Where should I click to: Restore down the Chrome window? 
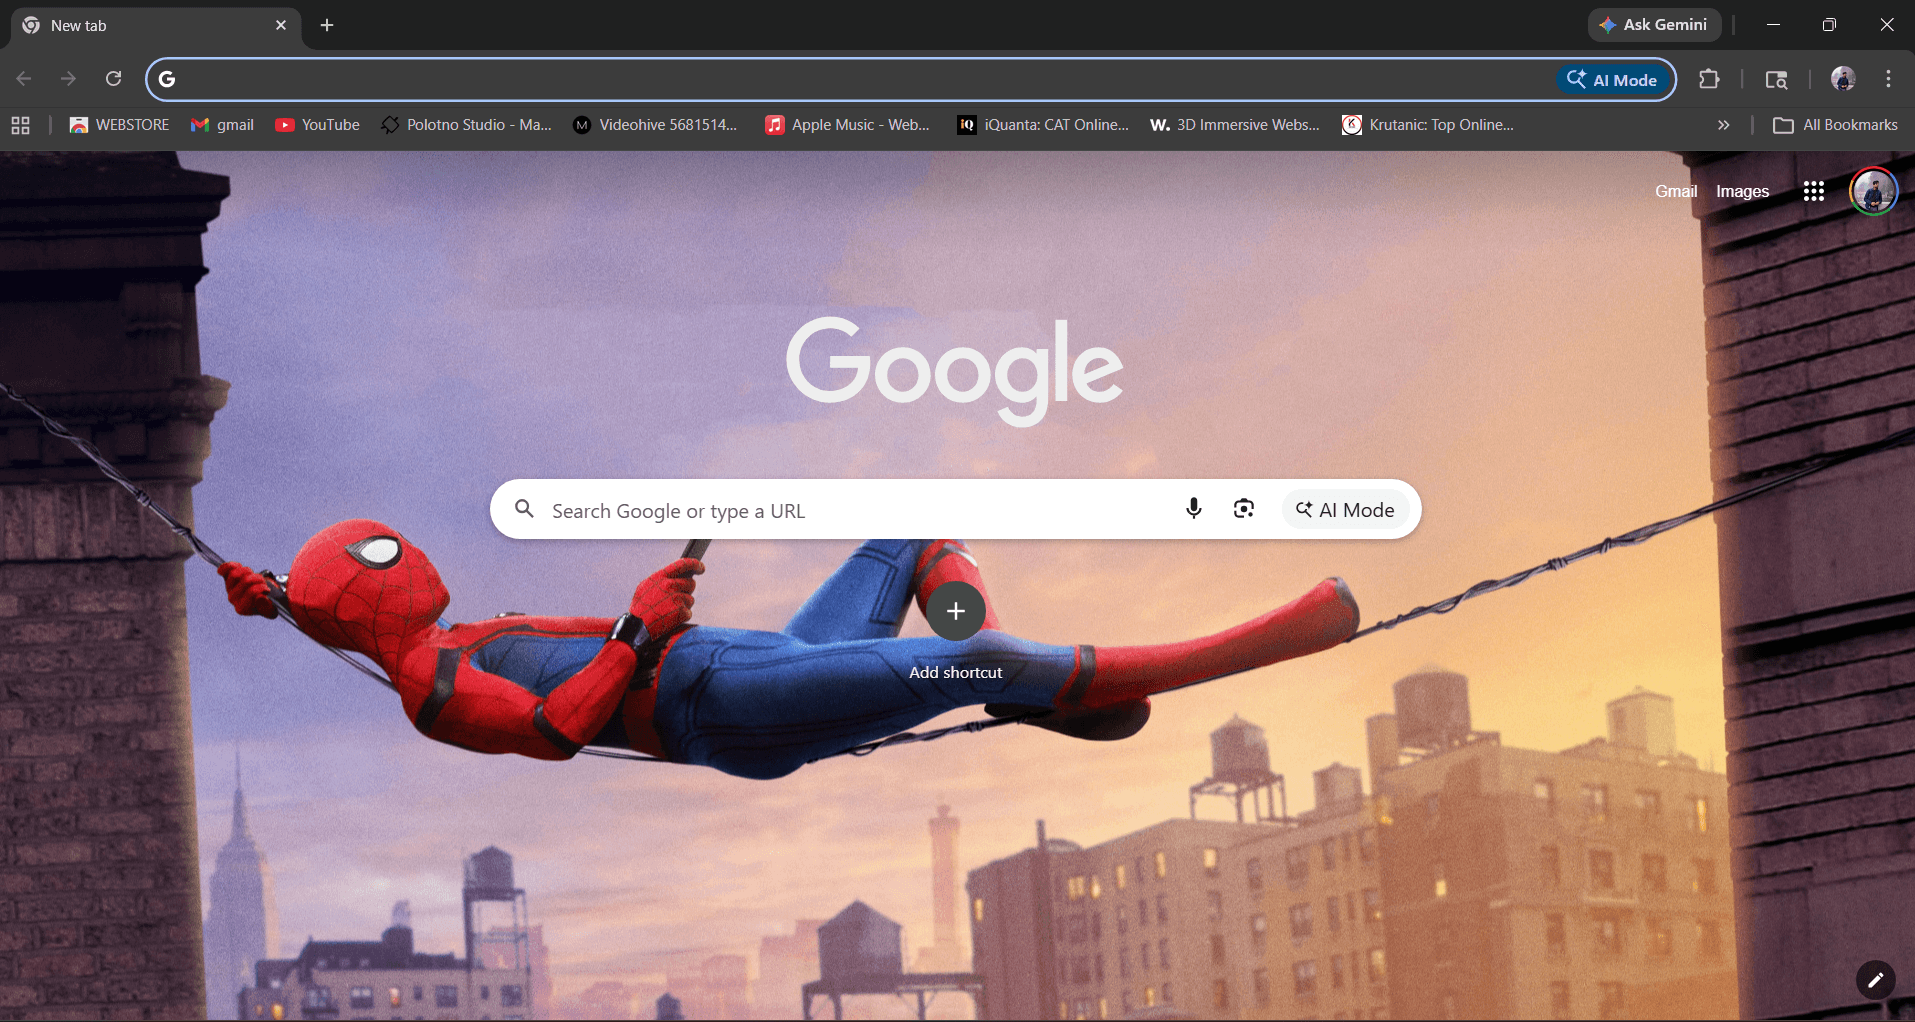(x=1829, y=25)
